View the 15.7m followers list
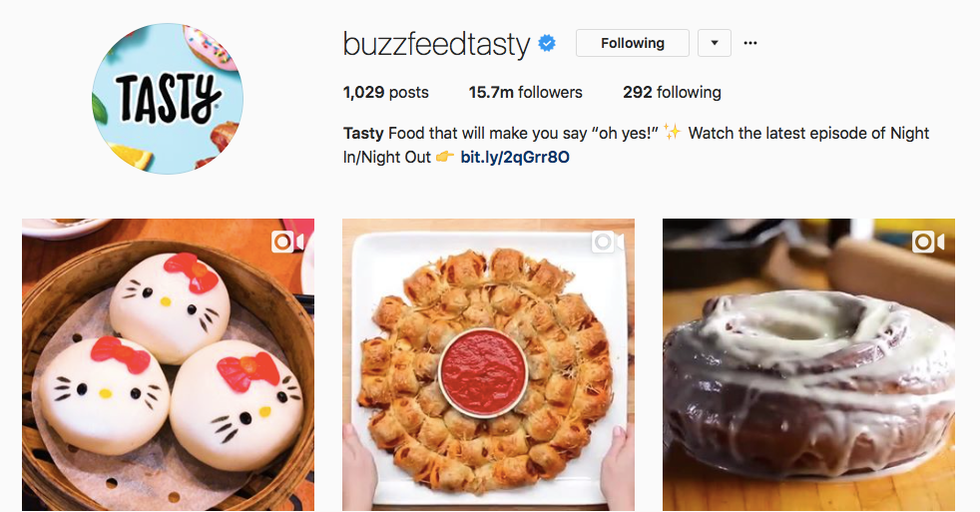 pyautogui.click(x=526, y=93)
